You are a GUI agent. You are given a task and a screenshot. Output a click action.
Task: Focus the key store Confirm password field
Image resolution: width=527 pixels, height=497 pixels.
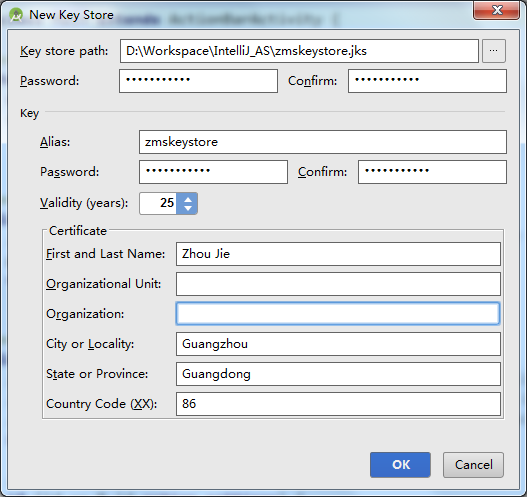pos(427,81)
